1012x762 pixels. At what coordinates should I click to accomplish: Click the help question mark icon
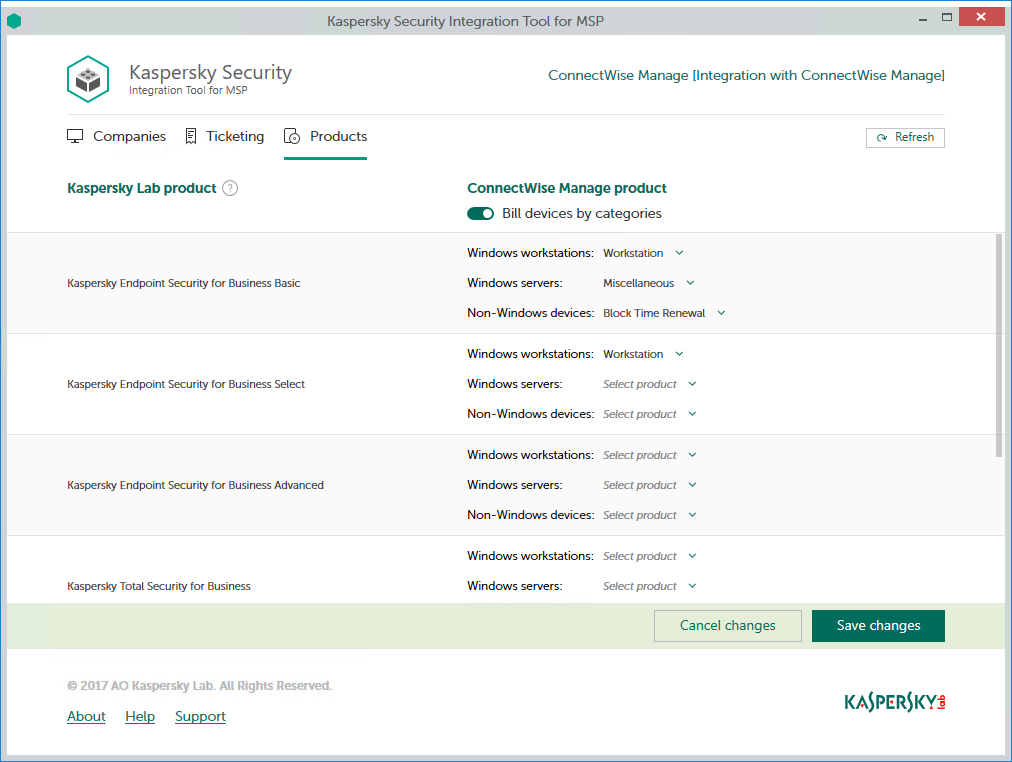[230, 188]
